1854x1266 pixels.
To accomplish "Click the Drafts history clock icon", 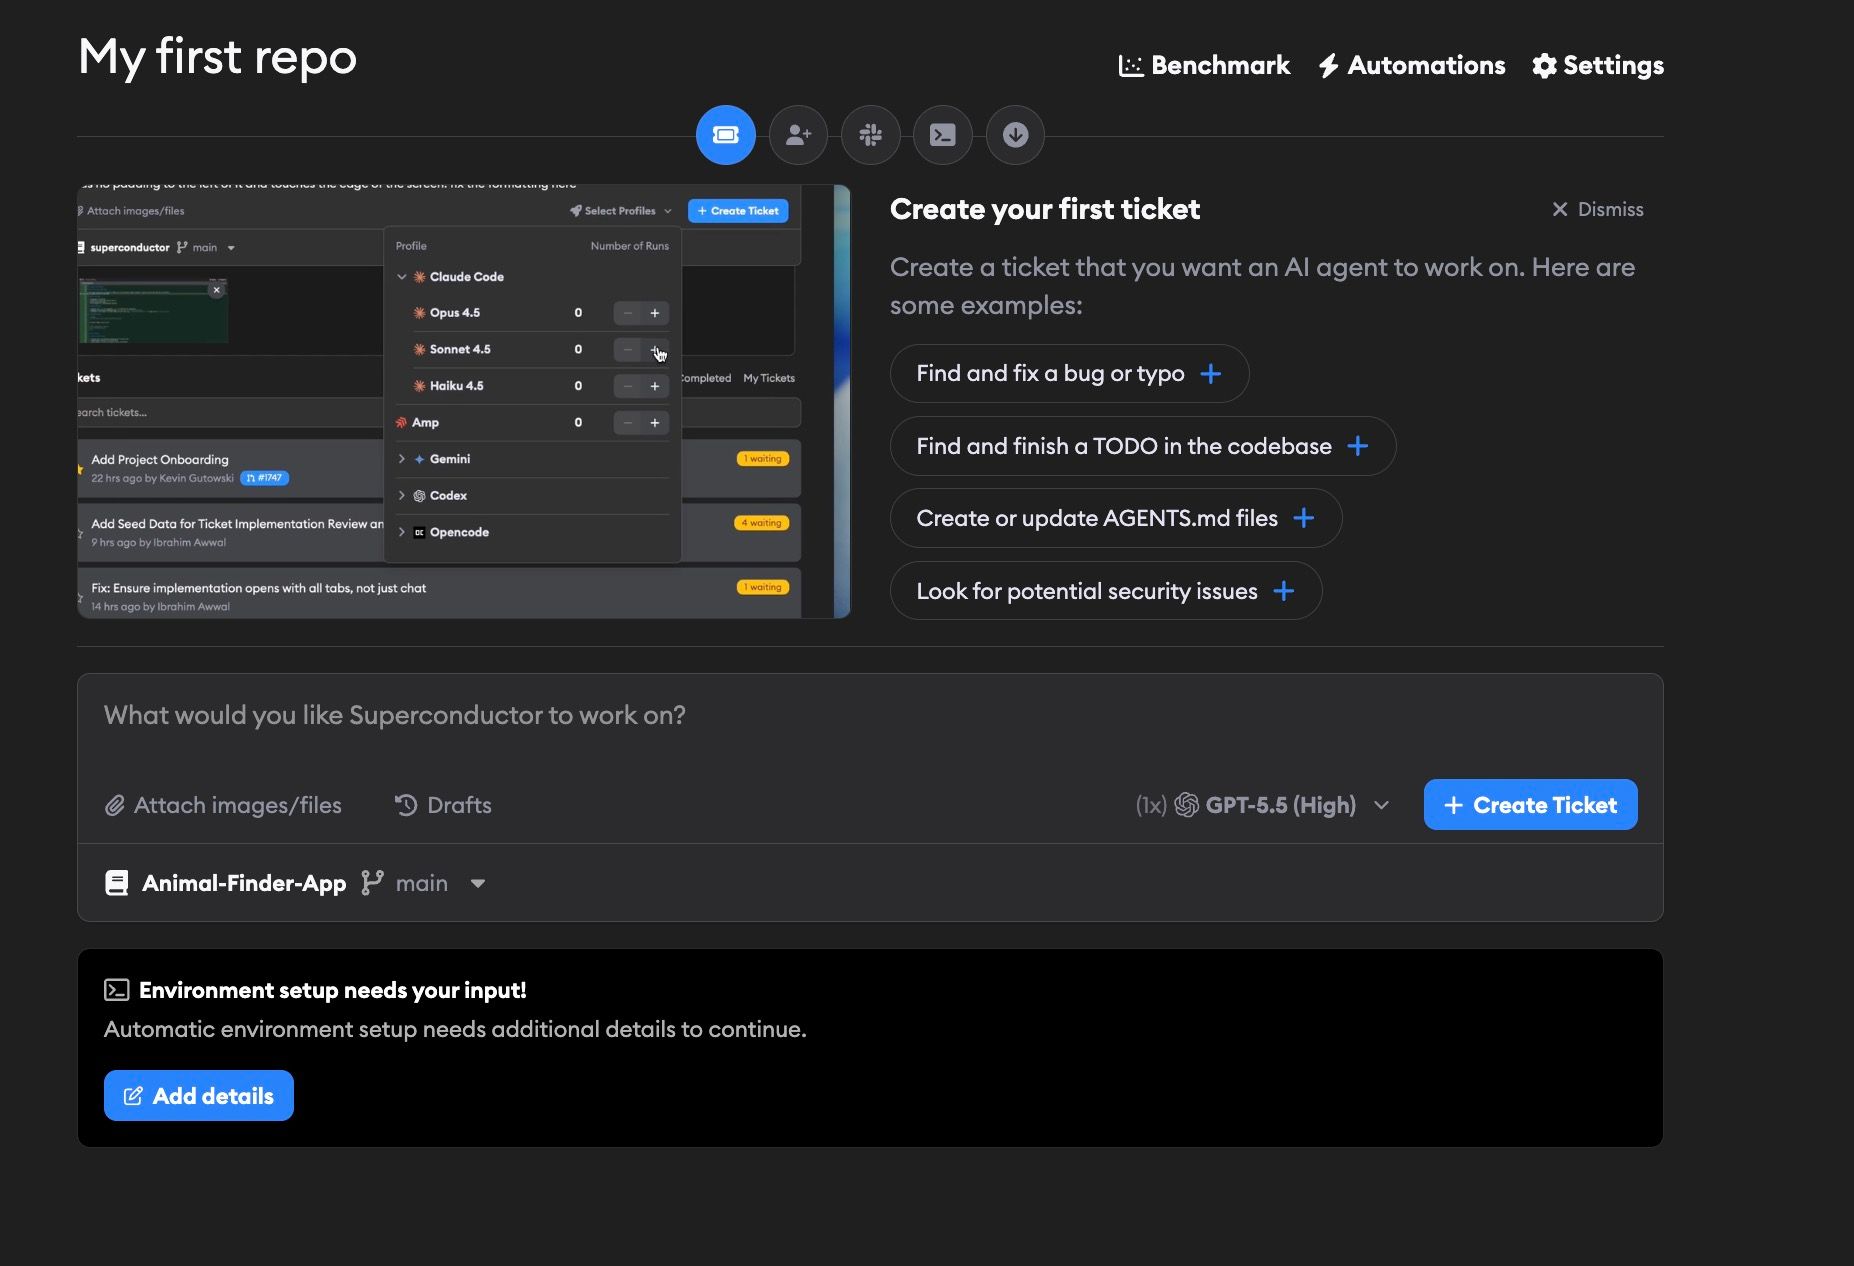I will (406, 805).
